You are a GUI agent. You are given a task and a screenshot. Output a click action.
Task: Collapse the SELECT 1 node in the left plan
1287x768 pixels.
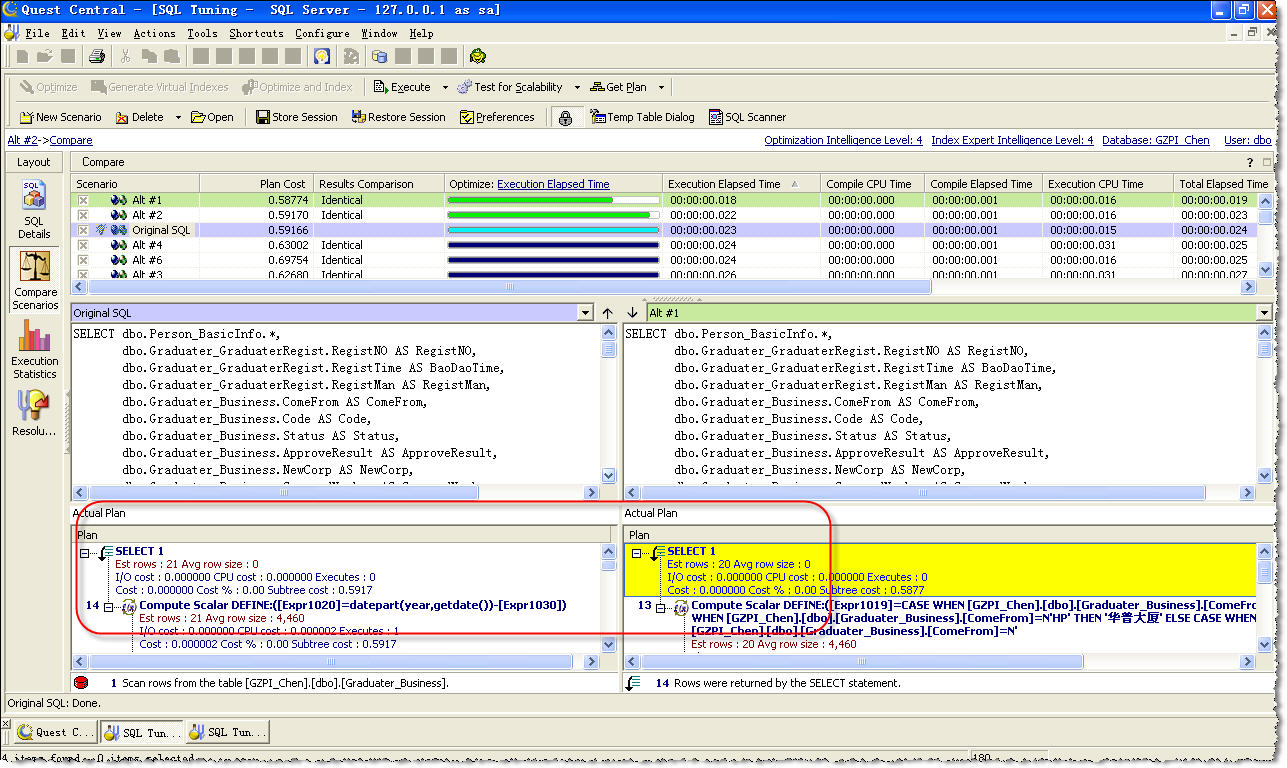point(85,552)
